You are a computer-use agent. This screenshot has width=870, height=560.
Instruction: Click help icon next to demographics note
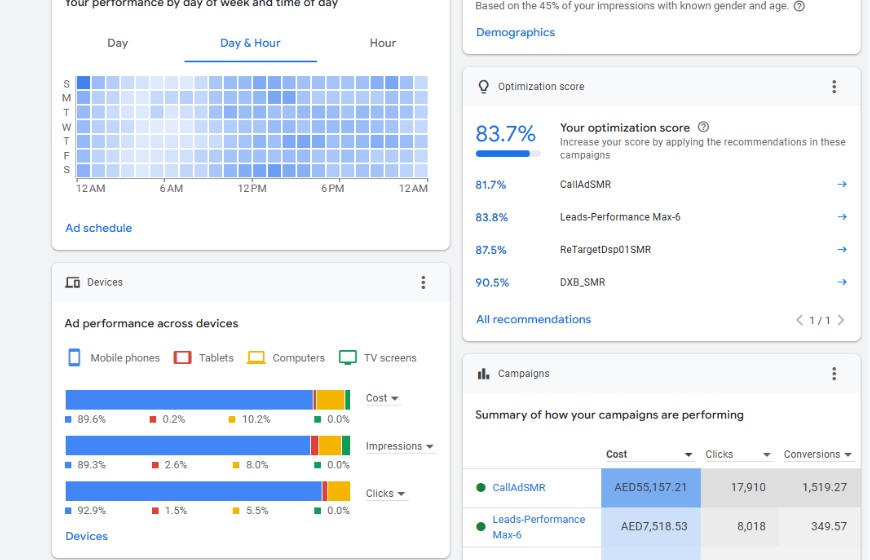click(799, 6)
